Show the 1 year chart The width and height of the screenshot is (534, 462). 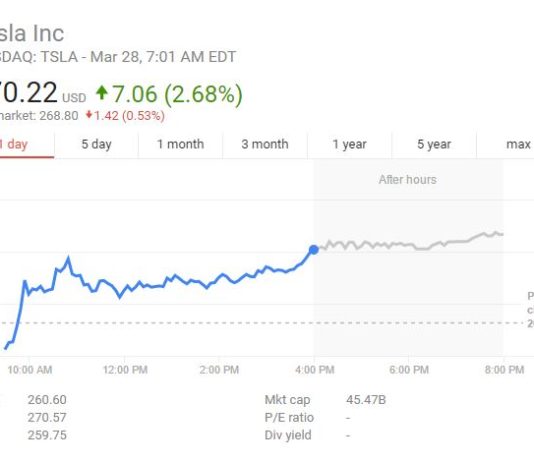tap(349, 145)
